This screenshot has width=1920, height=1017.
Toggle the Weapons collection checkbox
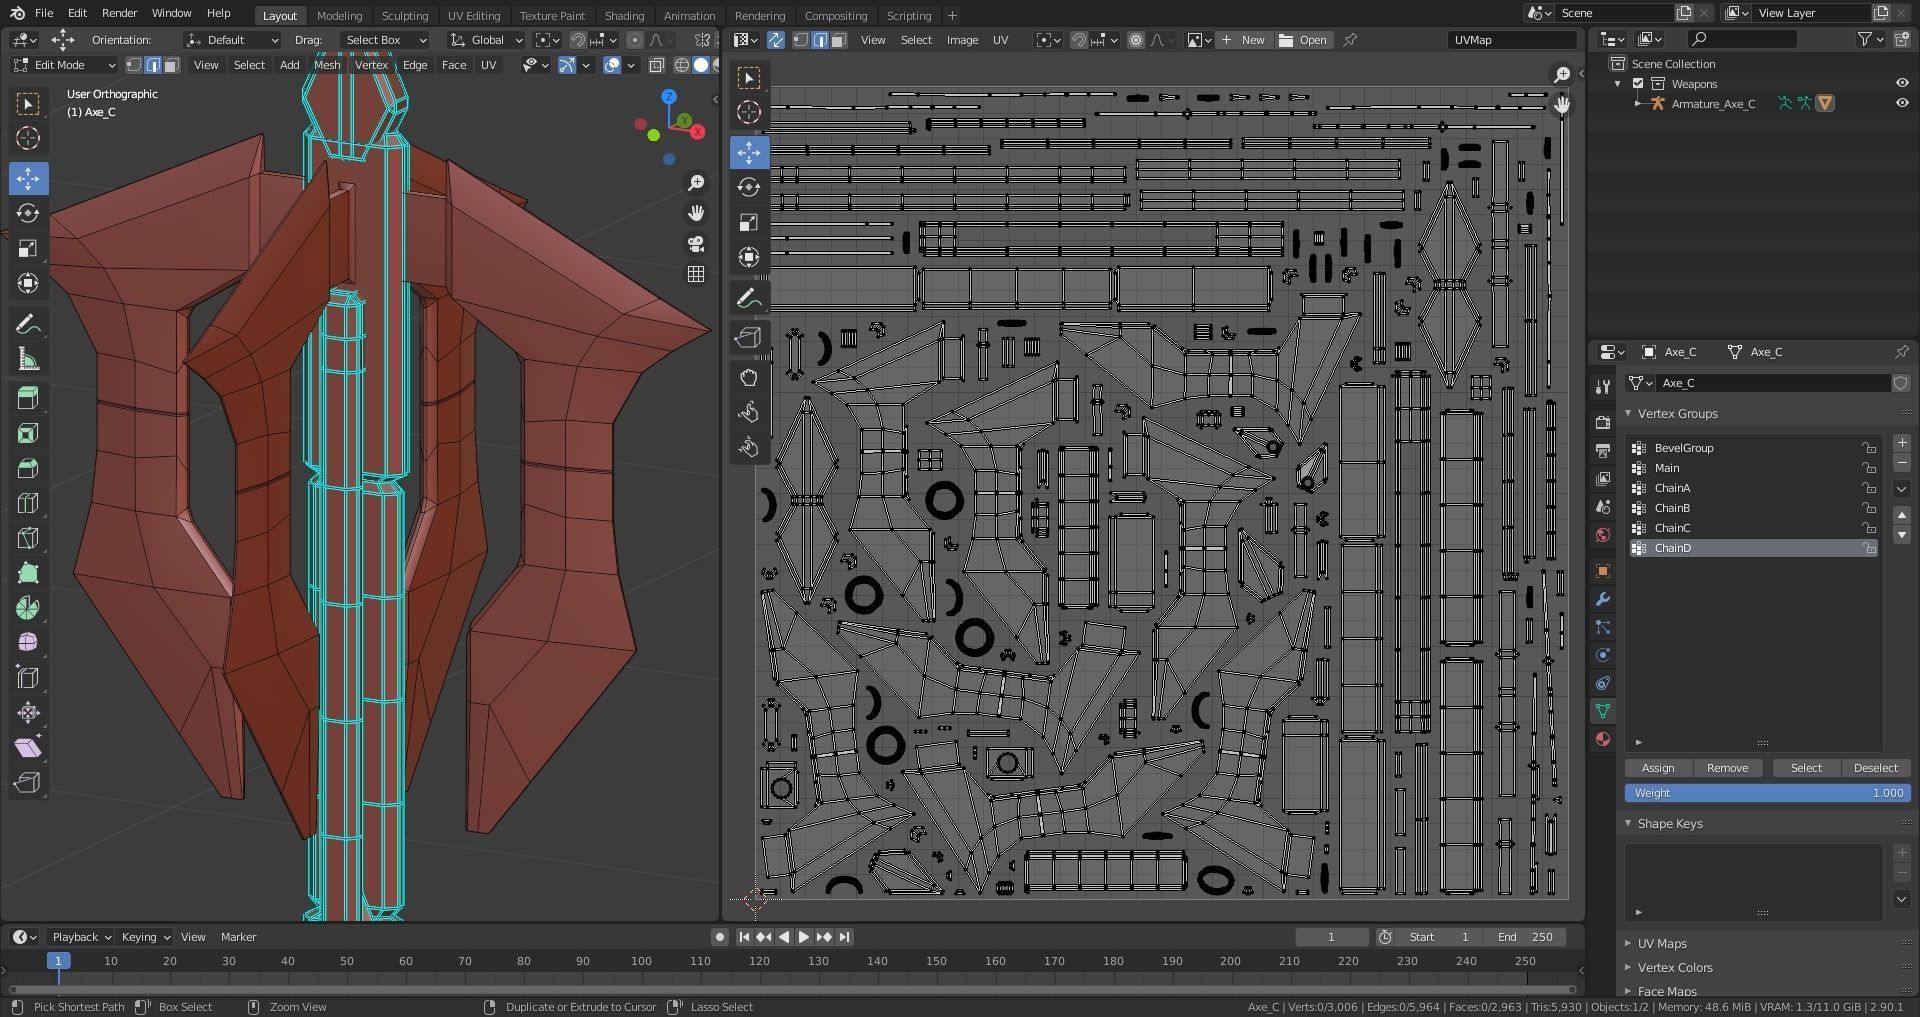coord(1638,84)
